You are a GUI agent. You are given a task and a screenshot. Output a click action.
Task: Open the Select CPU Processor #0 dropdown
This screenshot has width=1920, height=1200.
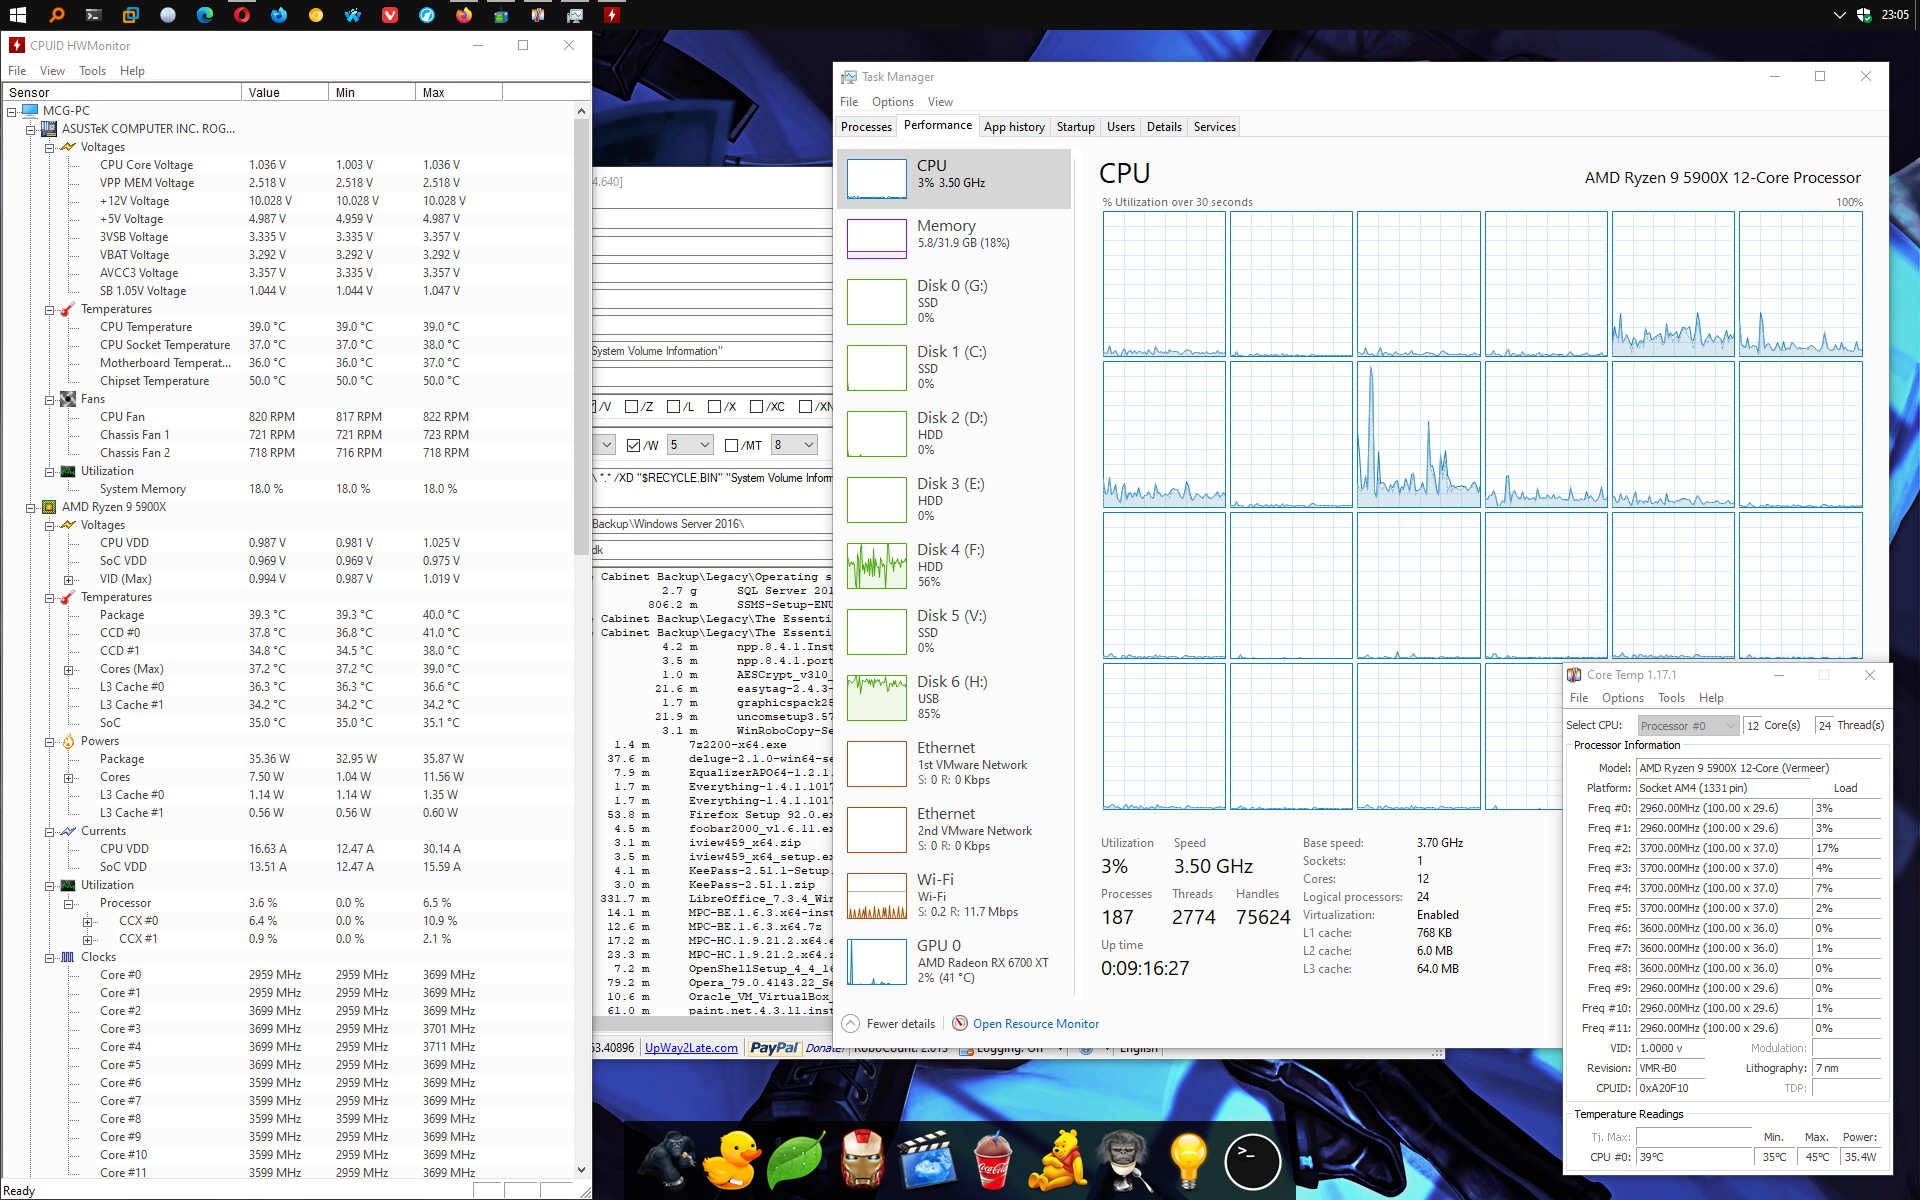coord(1688,726)
